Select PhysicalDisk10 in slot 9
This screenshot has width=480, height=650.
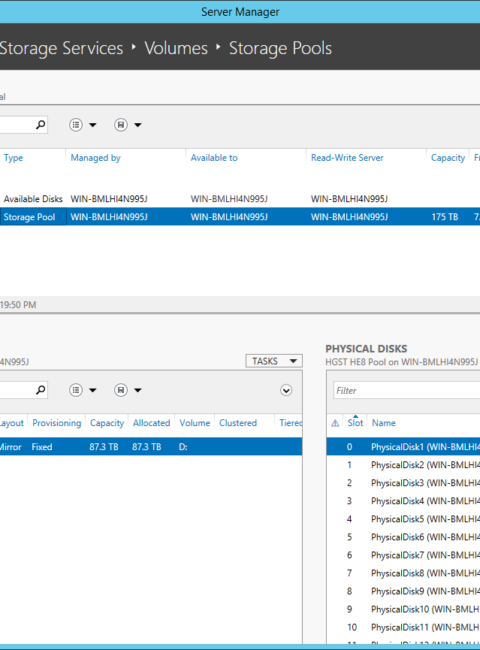(403, 609)
